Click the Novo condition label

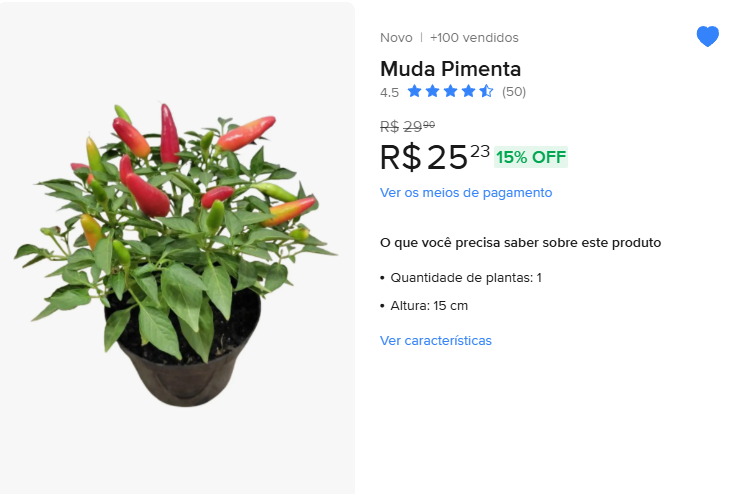[396, 38]
